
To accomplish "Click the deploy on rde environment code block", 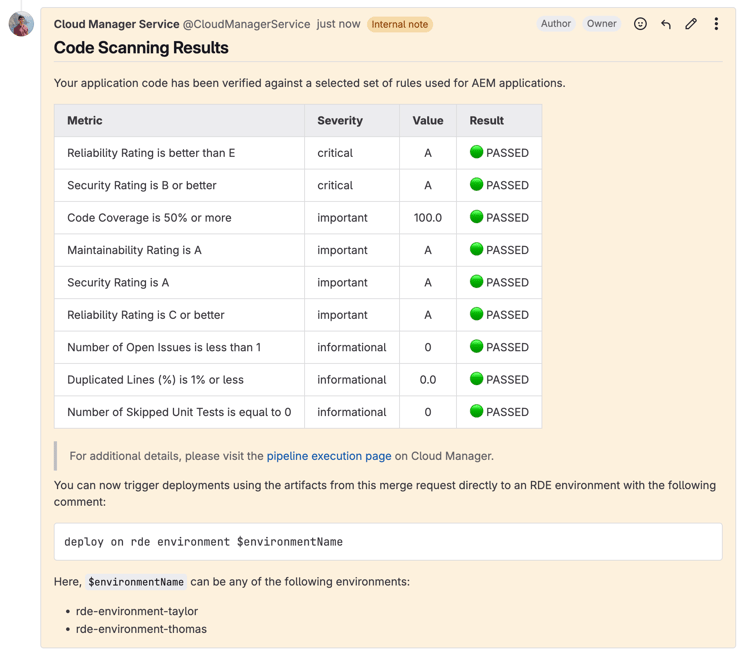I will [388, 542].
